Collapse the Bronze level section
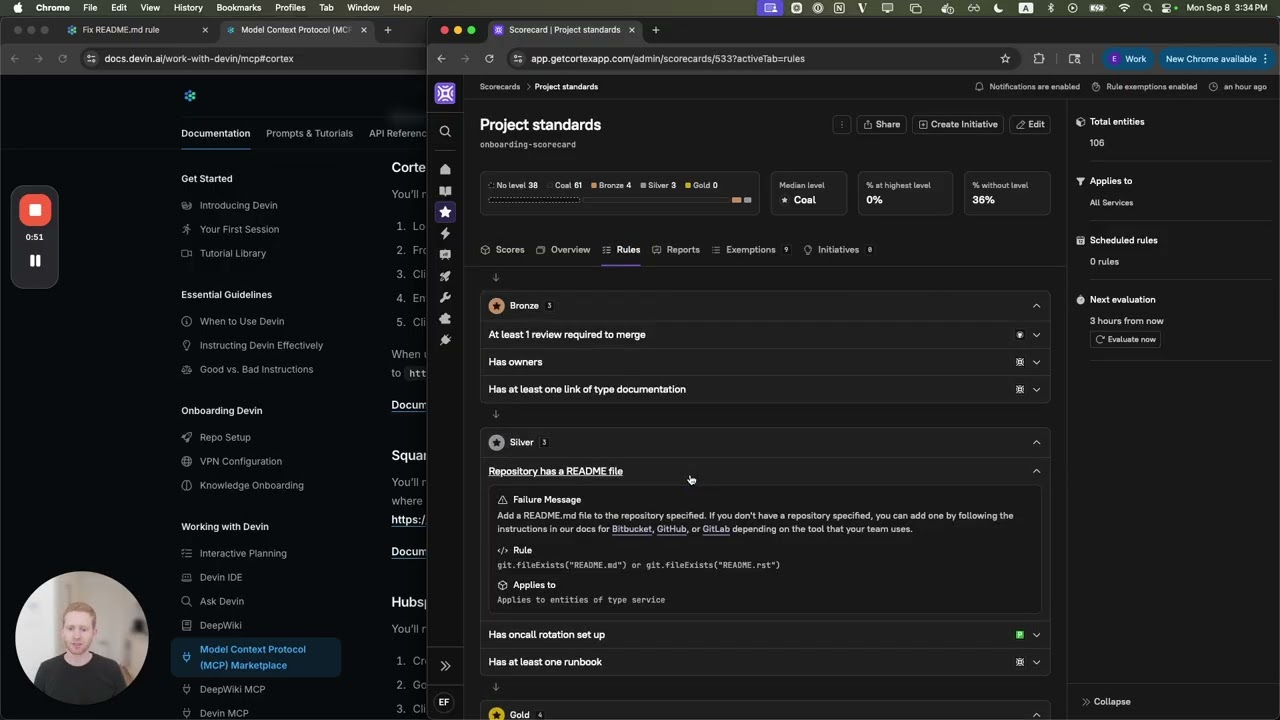The image size is (1280, 720). tap(1036, 306)
